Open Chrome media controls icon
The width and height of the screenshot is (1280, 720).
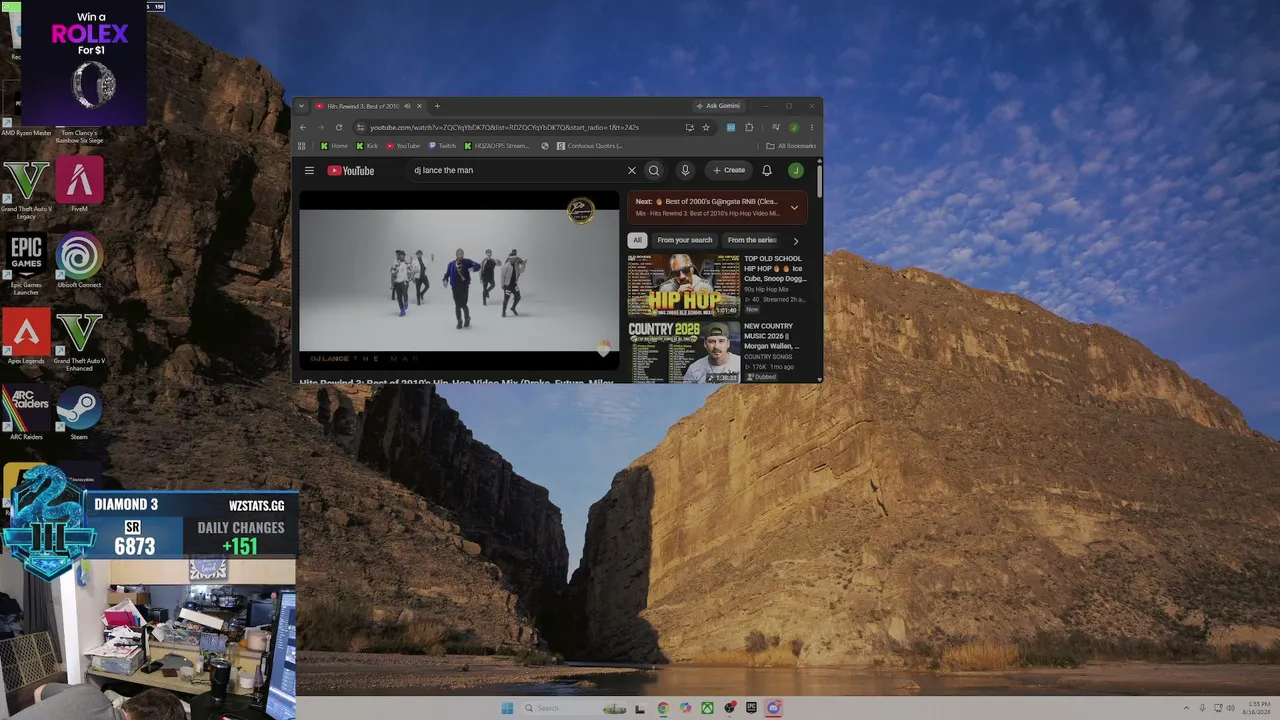point(775,127)
